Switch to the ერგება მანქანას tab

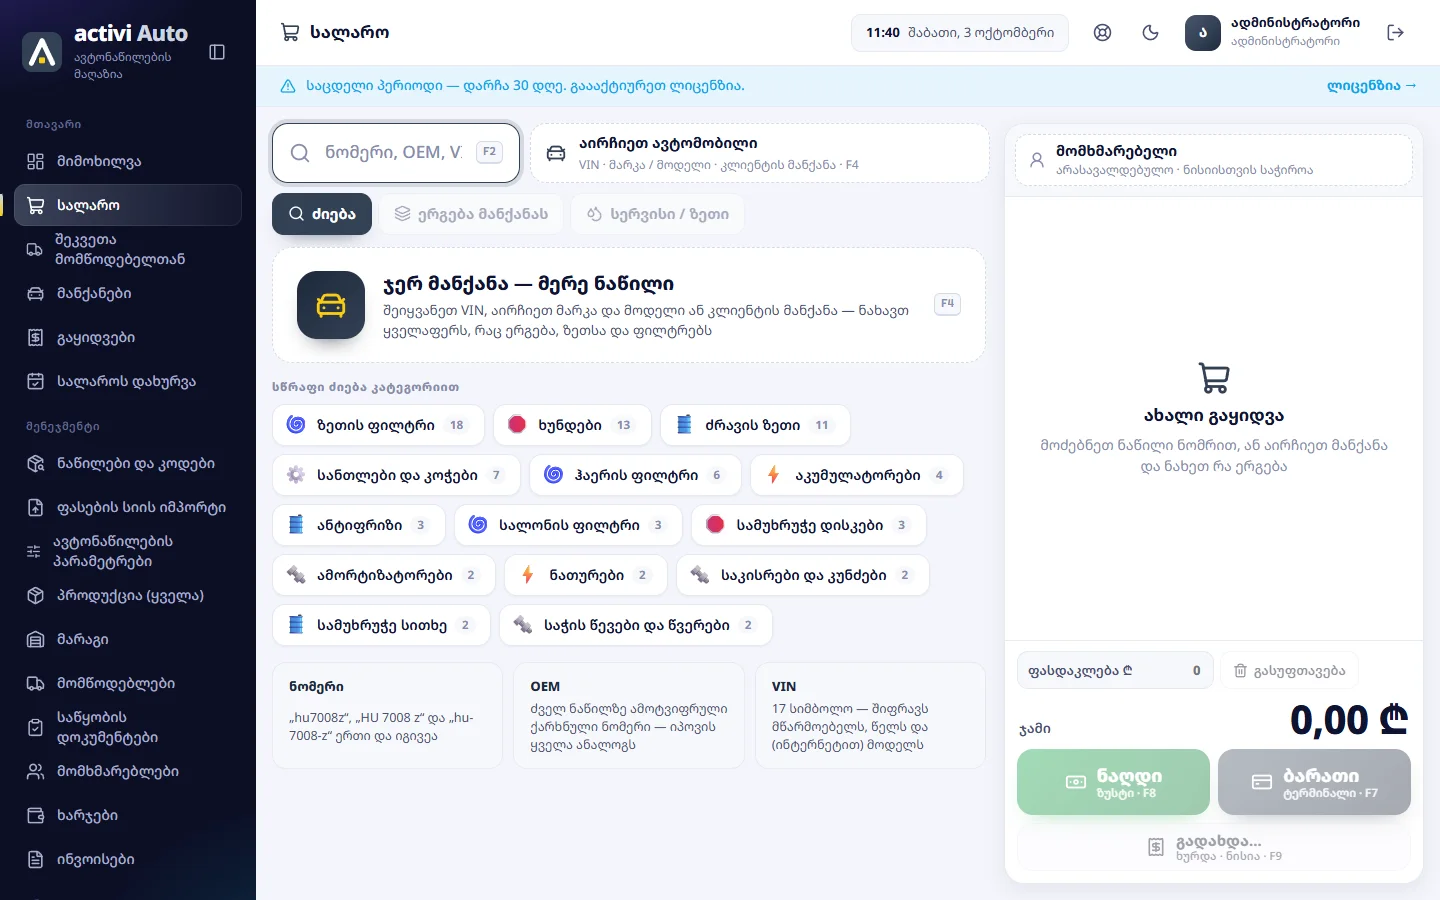click(471, 214)
